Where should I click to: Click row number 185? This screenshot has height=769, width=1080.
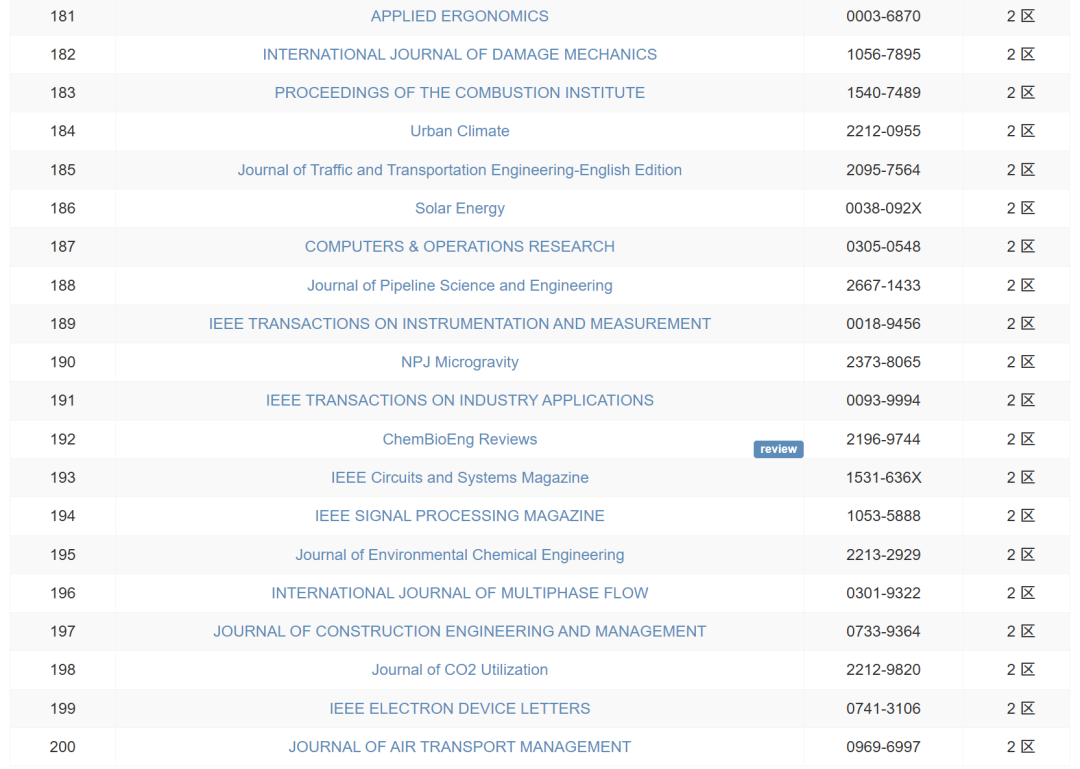click(63, 170)
